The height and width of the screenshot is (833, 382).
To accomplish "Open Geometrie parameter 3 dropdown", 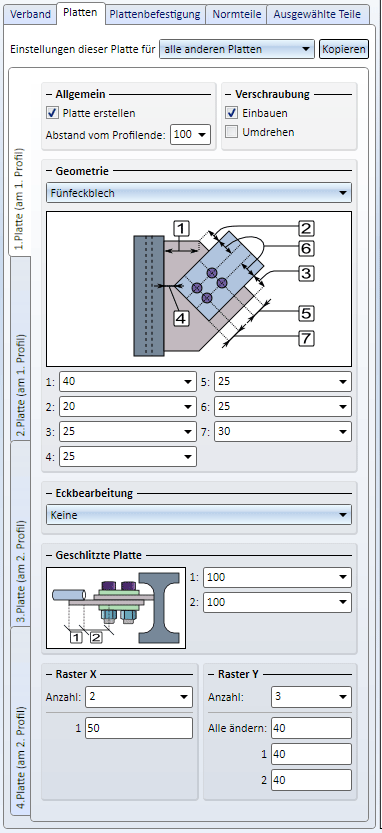I will coord(128,432).
